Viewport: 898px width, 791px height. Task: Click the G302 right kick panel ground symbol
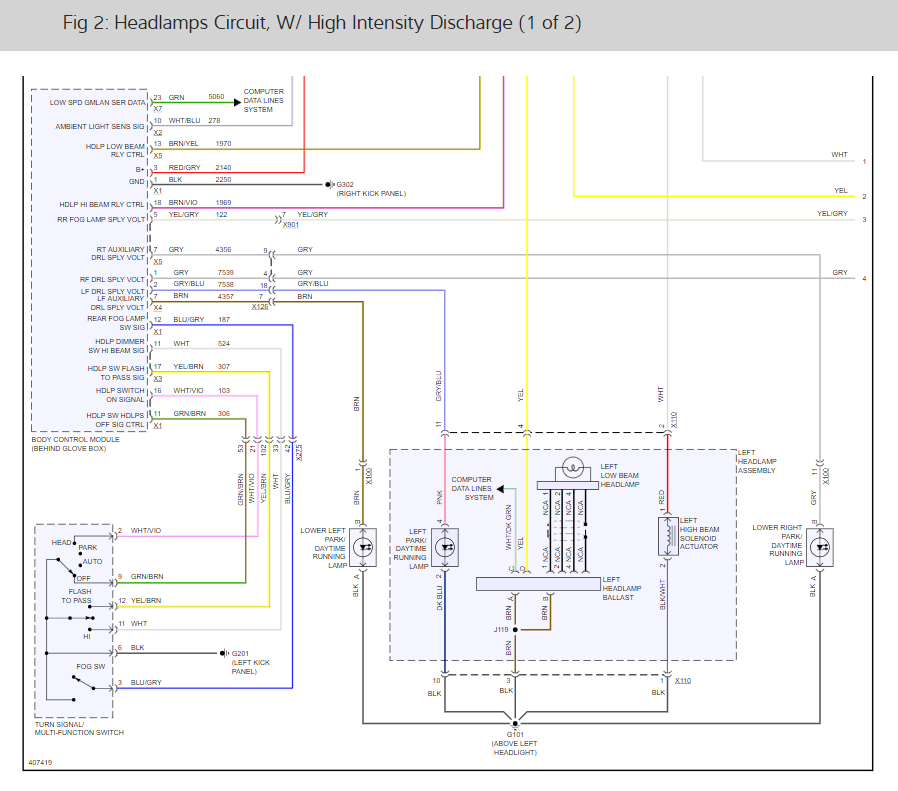click(328, 185)
